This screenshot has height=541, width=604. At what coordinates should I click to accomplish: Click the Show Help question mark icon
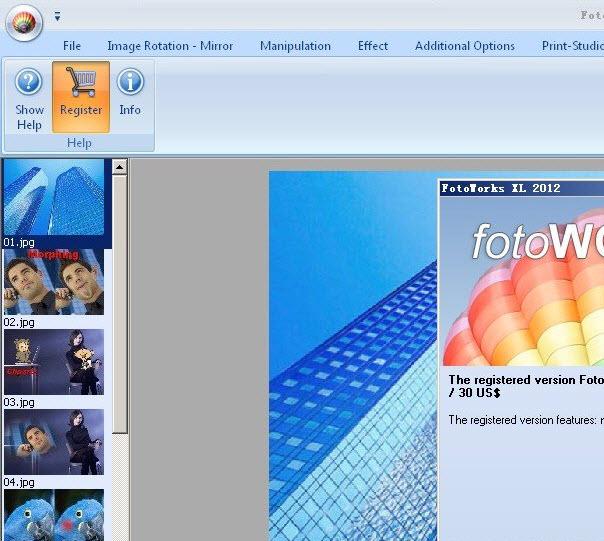29,82
